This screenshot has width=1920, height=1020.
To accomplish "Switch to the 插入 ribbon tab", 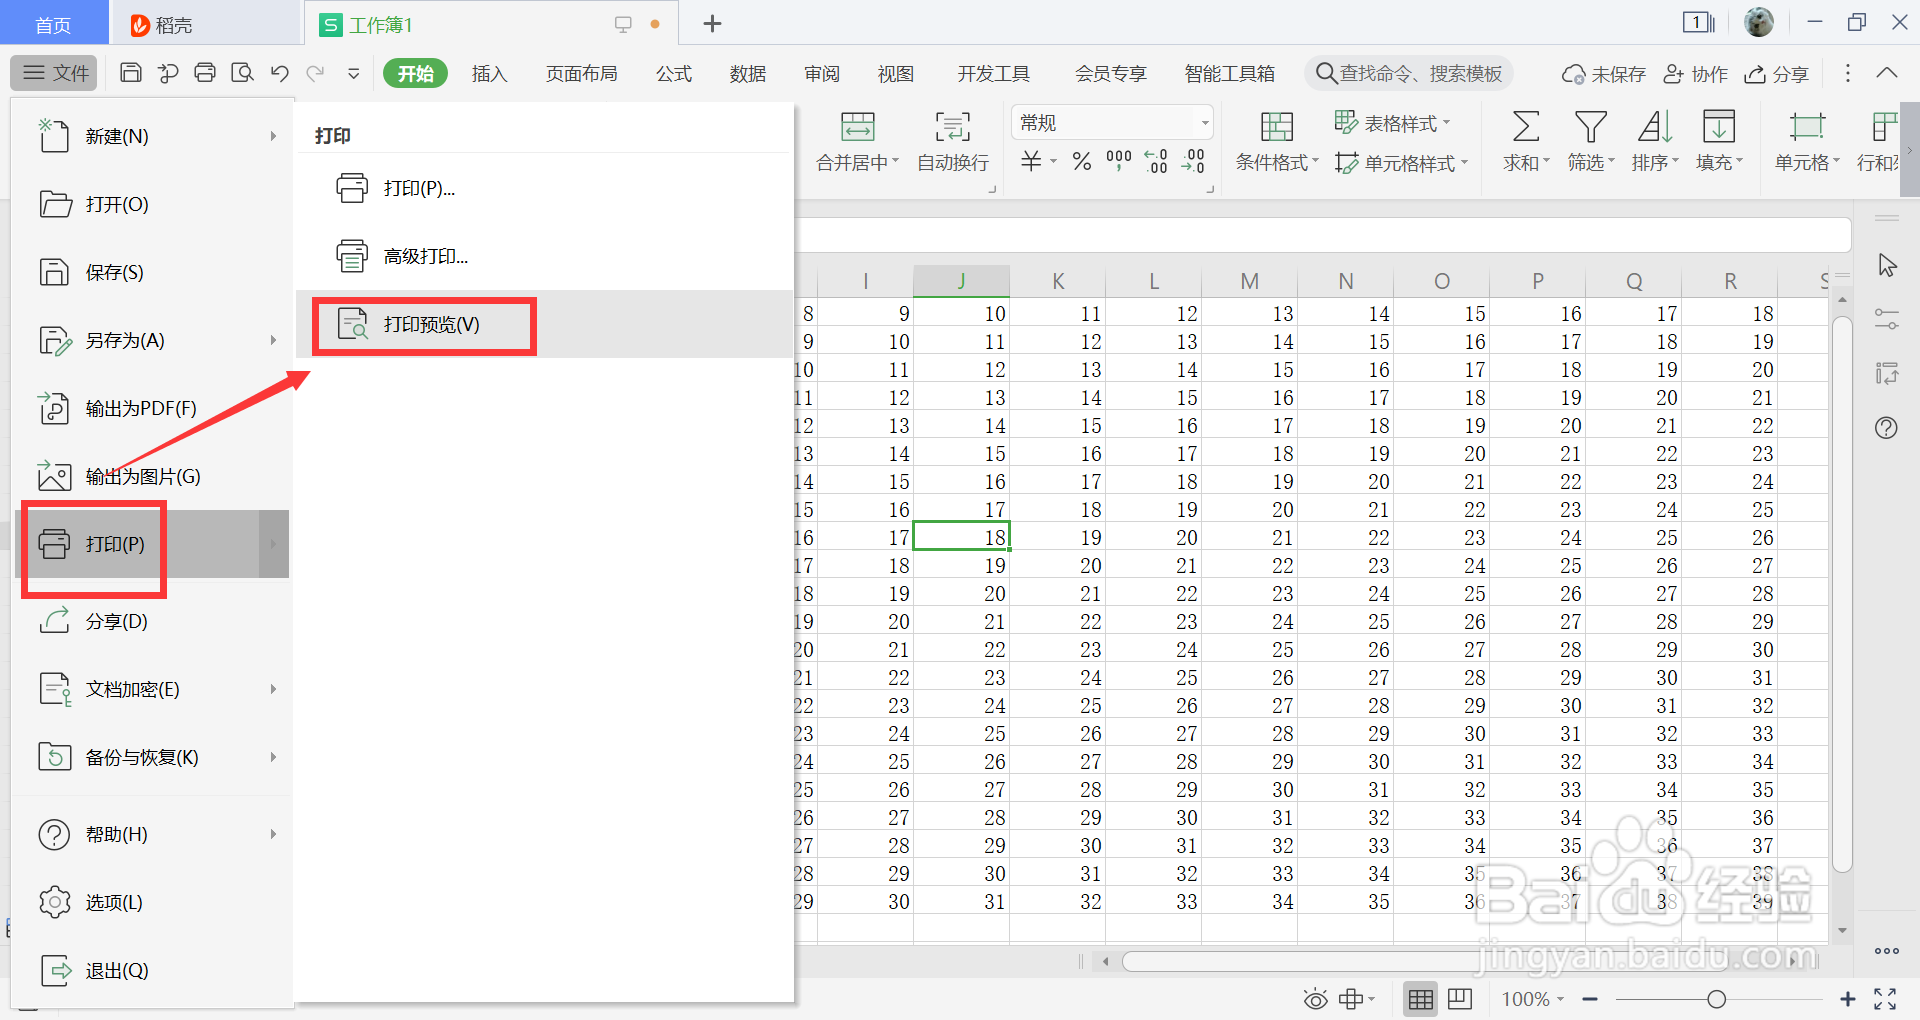I will 489,74.
